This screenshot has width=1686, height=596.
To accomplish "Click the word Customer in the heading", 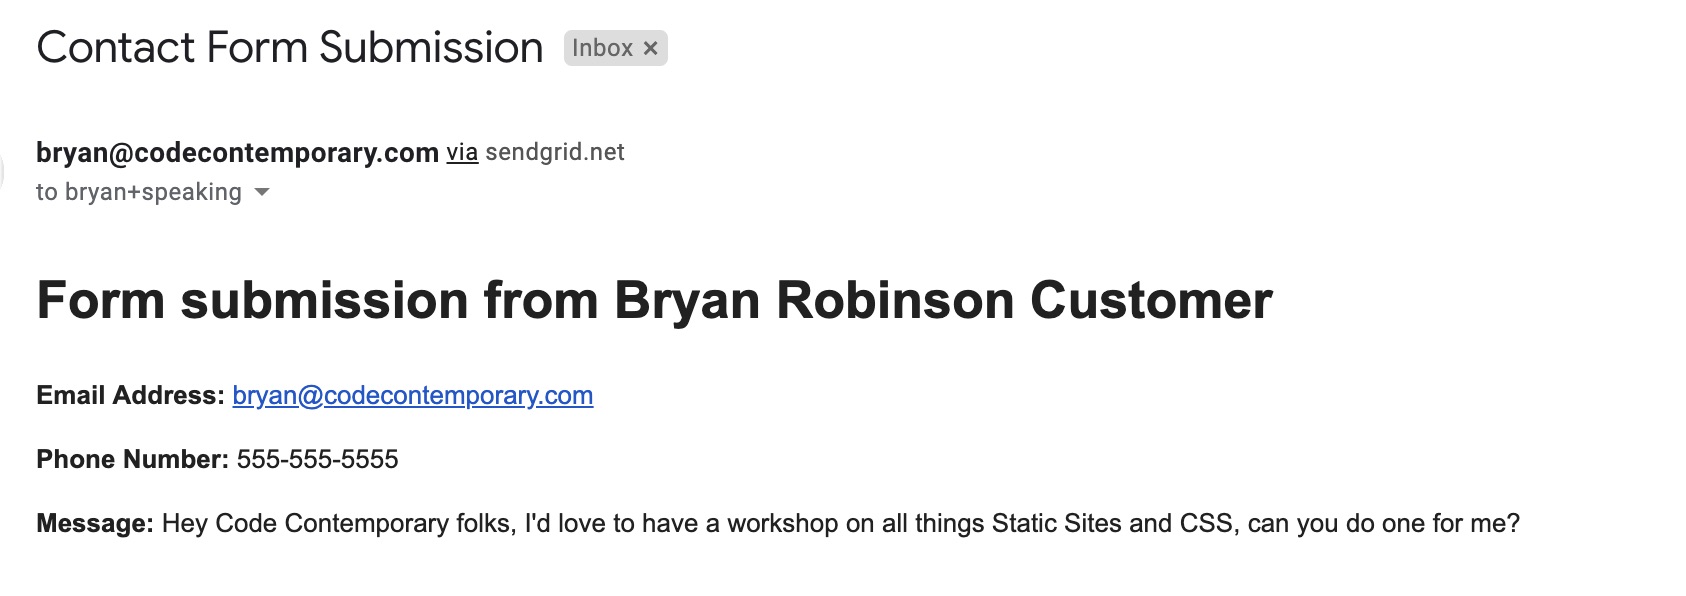I will coord(1151,301).
